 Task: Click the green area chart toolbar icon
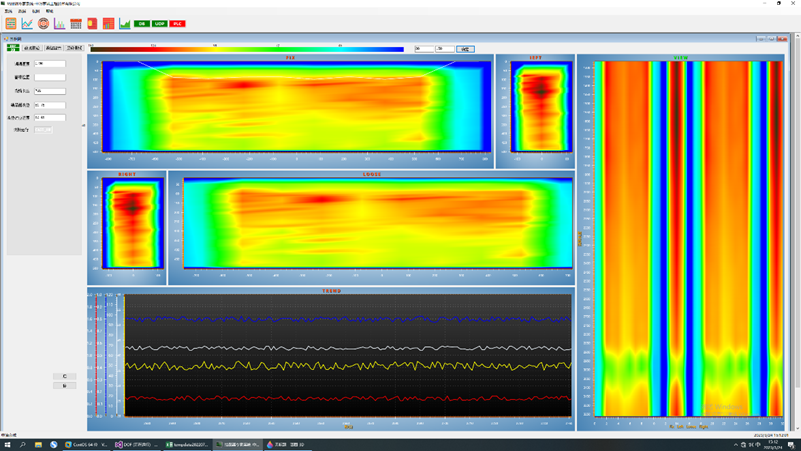(x=124, y=23)
